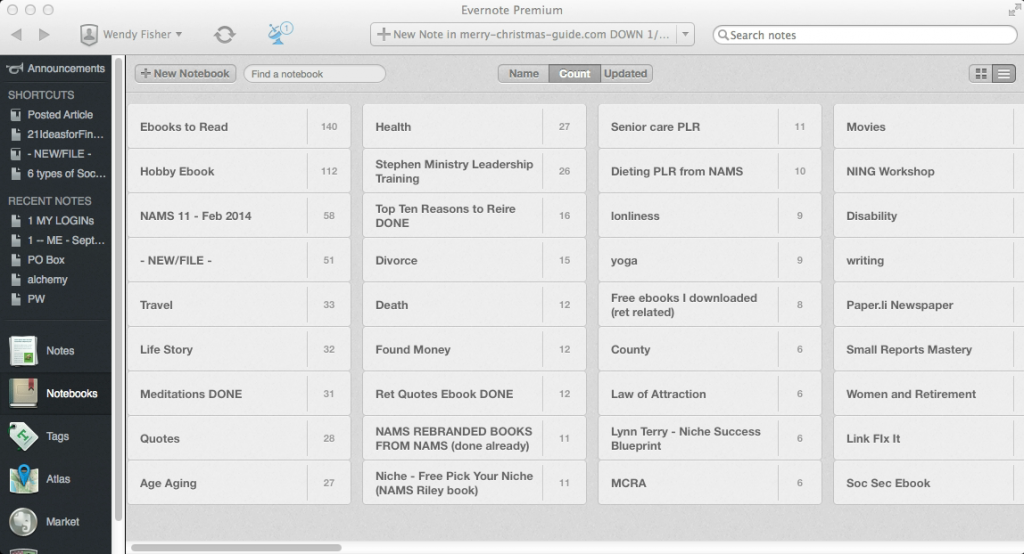Select the Notebooks sidebar section

[54, 393]
